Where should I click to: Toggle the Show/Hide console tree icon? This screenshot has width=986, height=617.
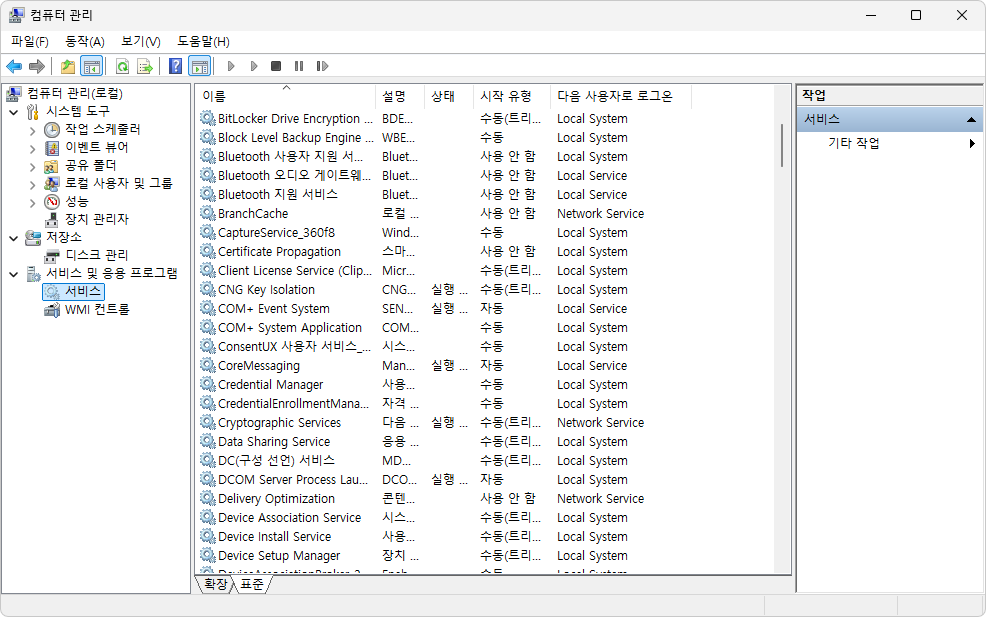coord(92,66)
